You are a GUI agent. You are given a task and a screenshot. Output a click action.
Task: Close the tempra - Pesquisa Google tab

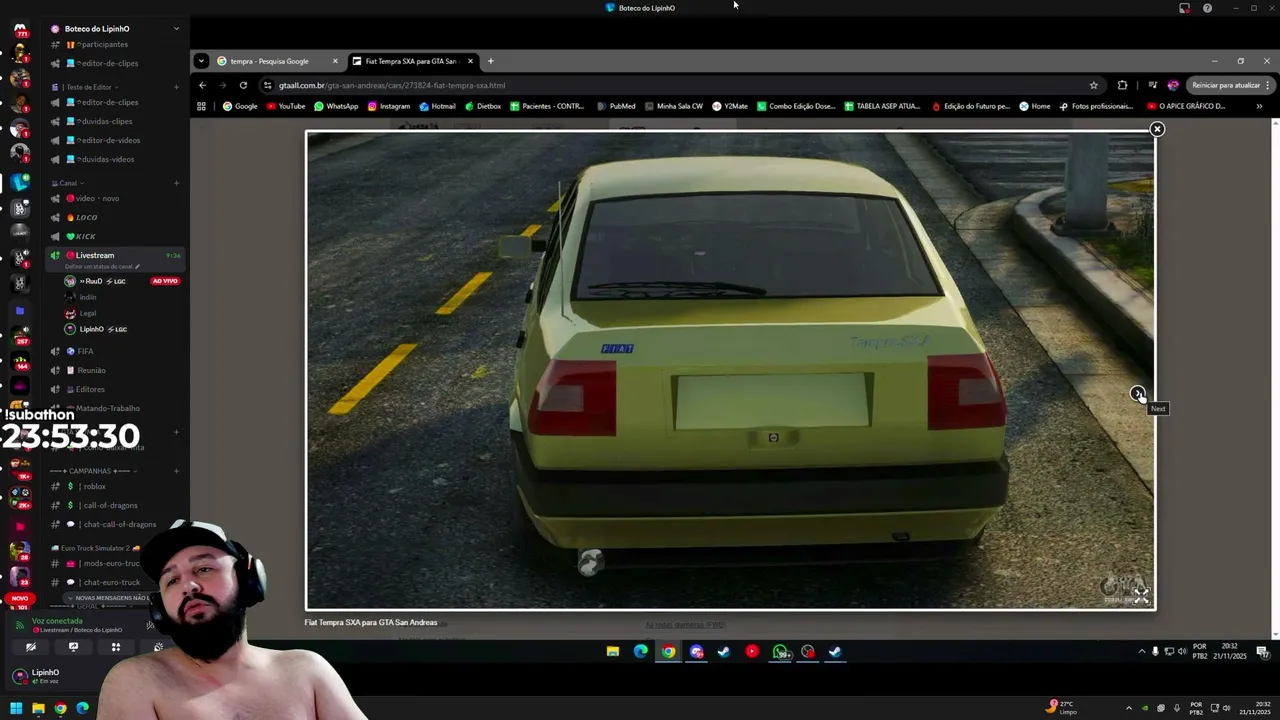pos(335,61)
